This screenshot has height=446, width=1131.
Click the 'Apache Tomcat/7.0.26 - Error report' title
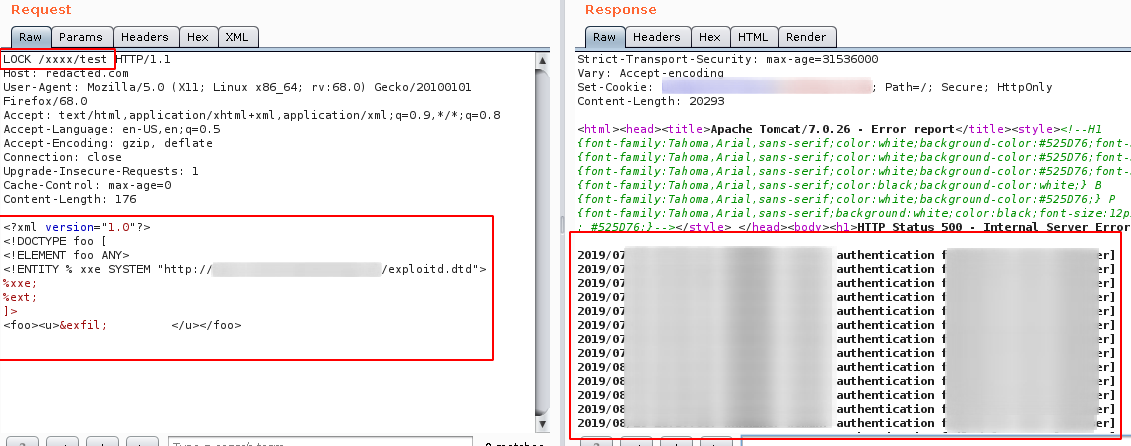(x=833, y=129)
